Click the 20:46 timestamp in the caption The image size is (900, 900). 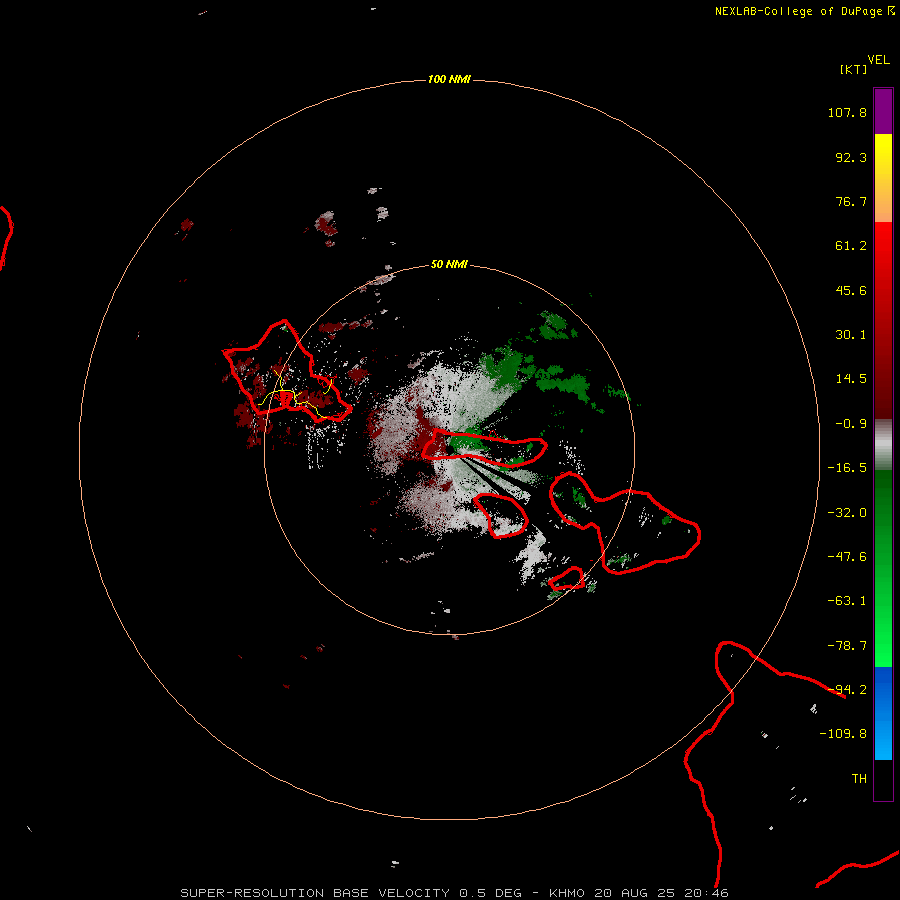pyautogui.click(x=706, y=893)
